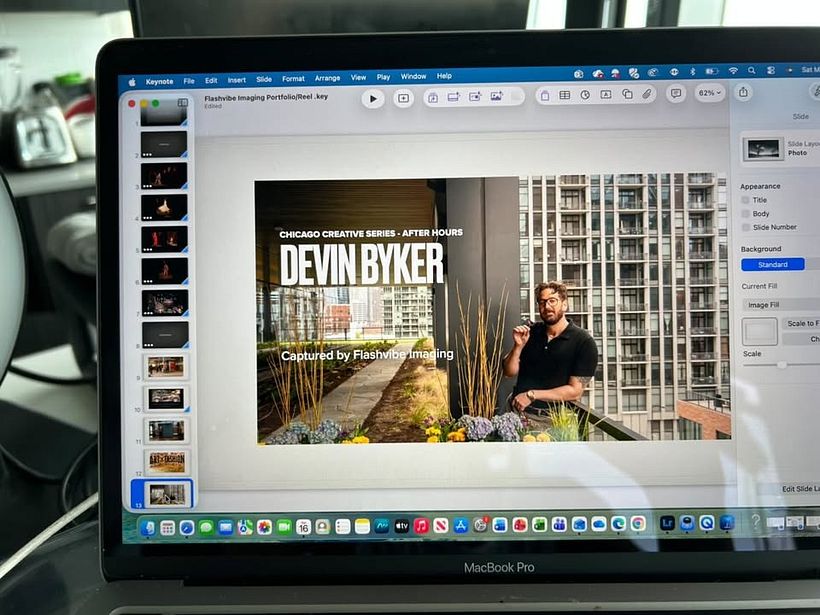Click the Flashvibe Imaging Portfolio/Reel document title
Screen dimensions: 820x615
(x=266, y=97)
